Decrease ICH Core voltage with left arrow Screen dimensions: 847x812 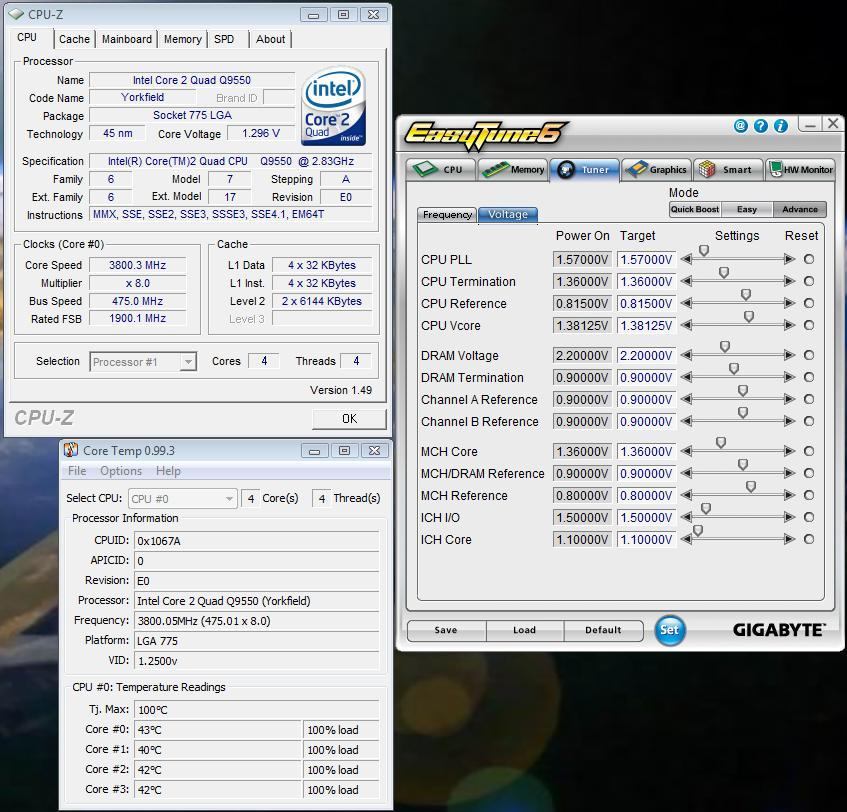pyautogui.click(x=686, y=539)
